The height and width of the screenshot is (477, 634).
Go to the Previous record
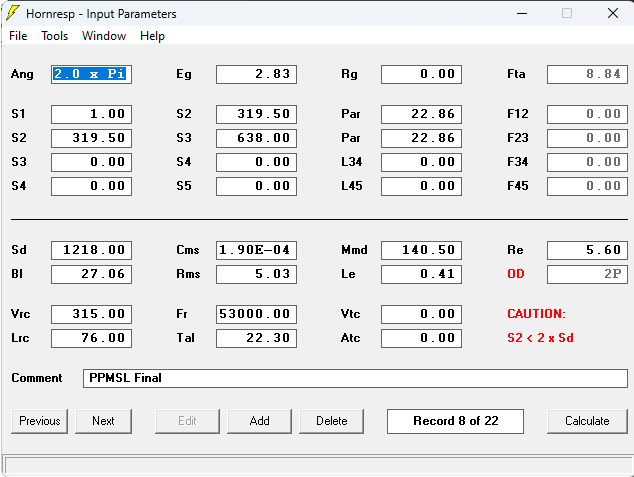click(x=40, y=421)
